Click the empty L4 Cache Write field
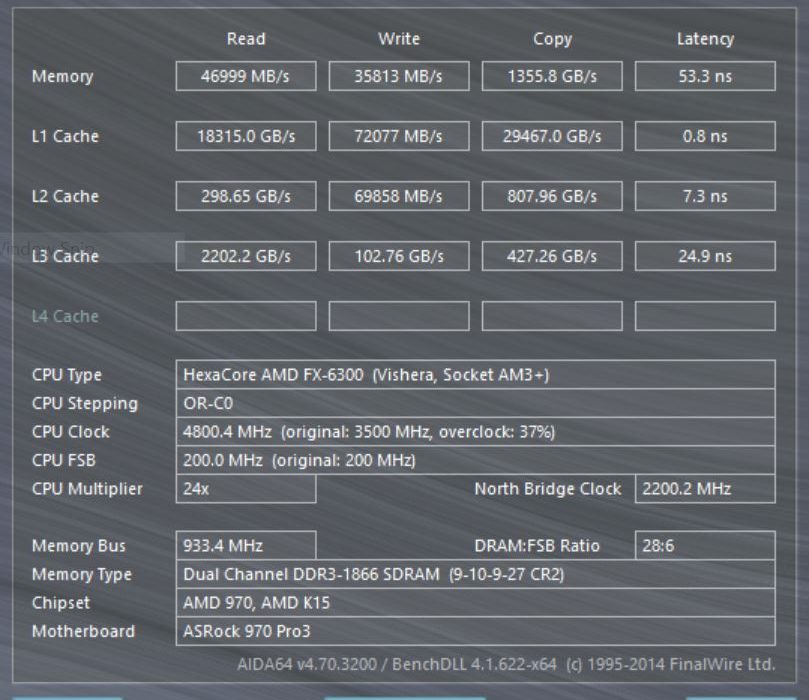 (399, 316)
